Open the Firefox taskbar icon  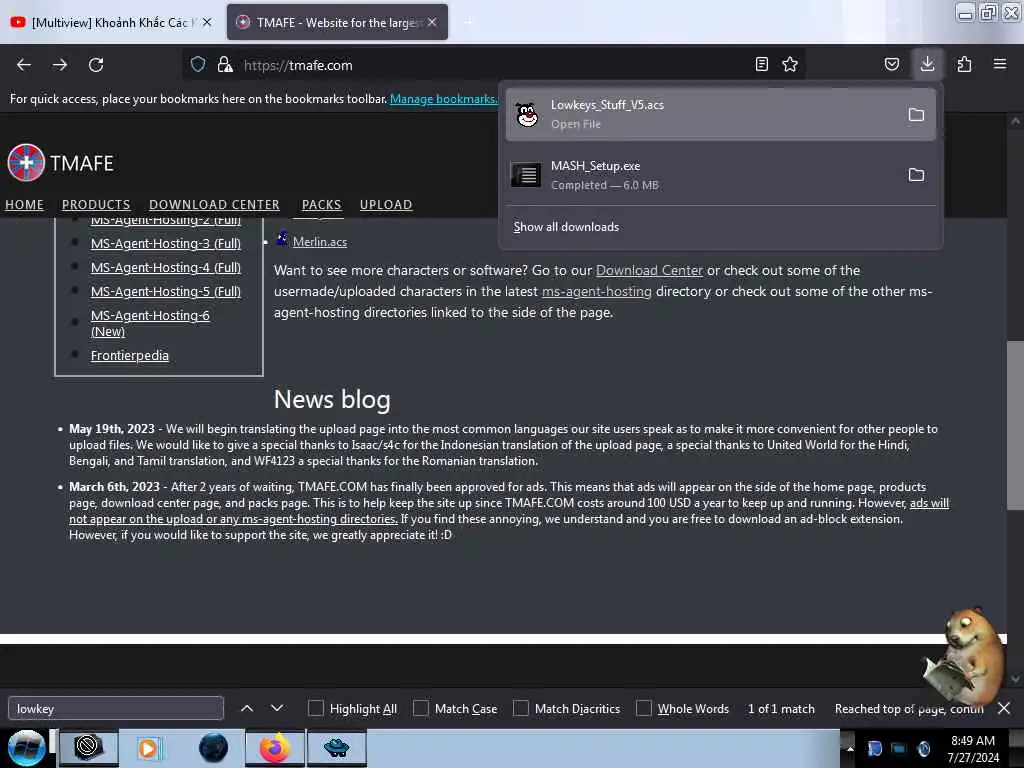click(x=274, y=748)
